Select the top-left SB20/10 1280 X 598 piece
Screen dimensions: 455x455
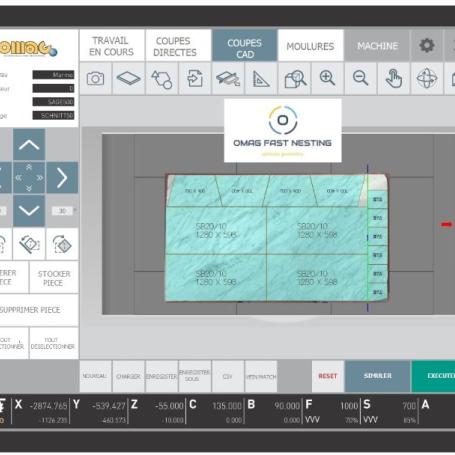[216, 231]
